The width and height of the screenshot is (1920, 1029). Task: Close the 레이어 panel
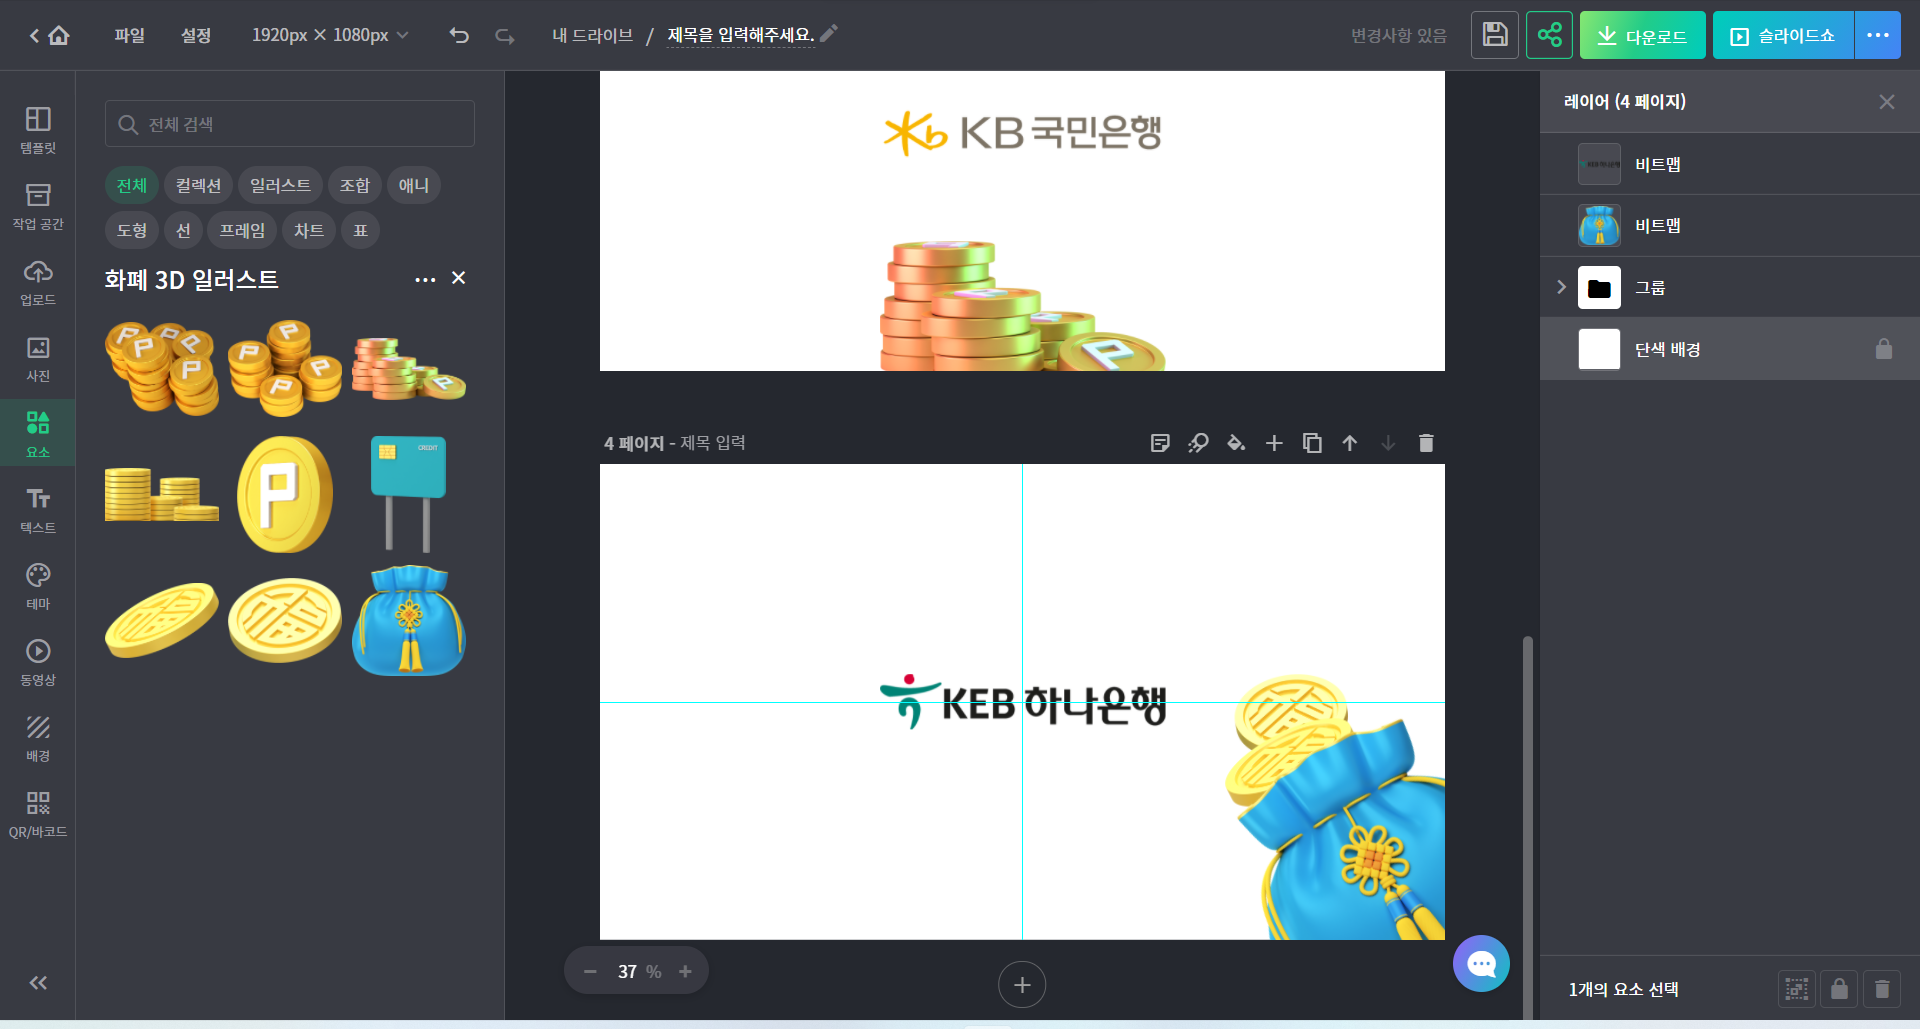pos(1887,102)
